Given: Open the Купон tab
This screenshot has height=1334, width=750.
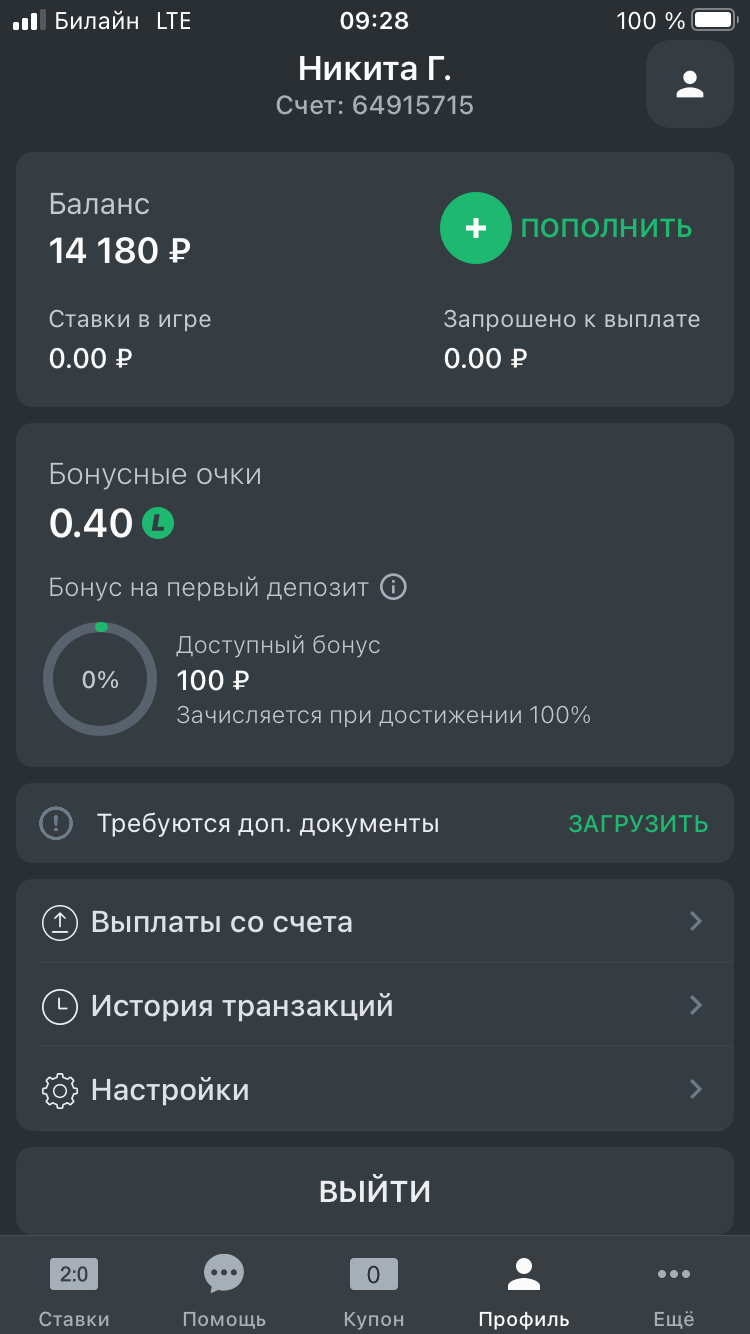Looking at the screenshot, I should point(374,1290).
